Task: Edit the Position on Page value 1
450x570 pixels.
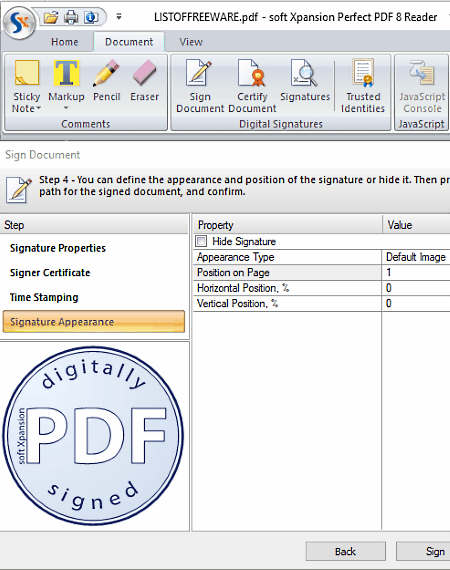Action: [x=416, y=273]
